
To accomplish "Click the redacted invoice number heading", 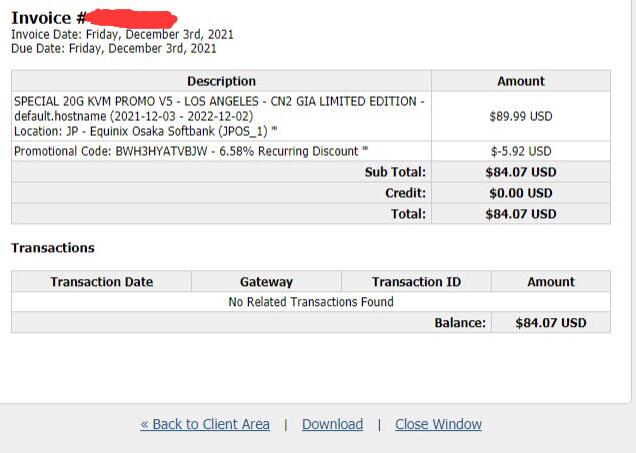I will click(x=94, y=18).
